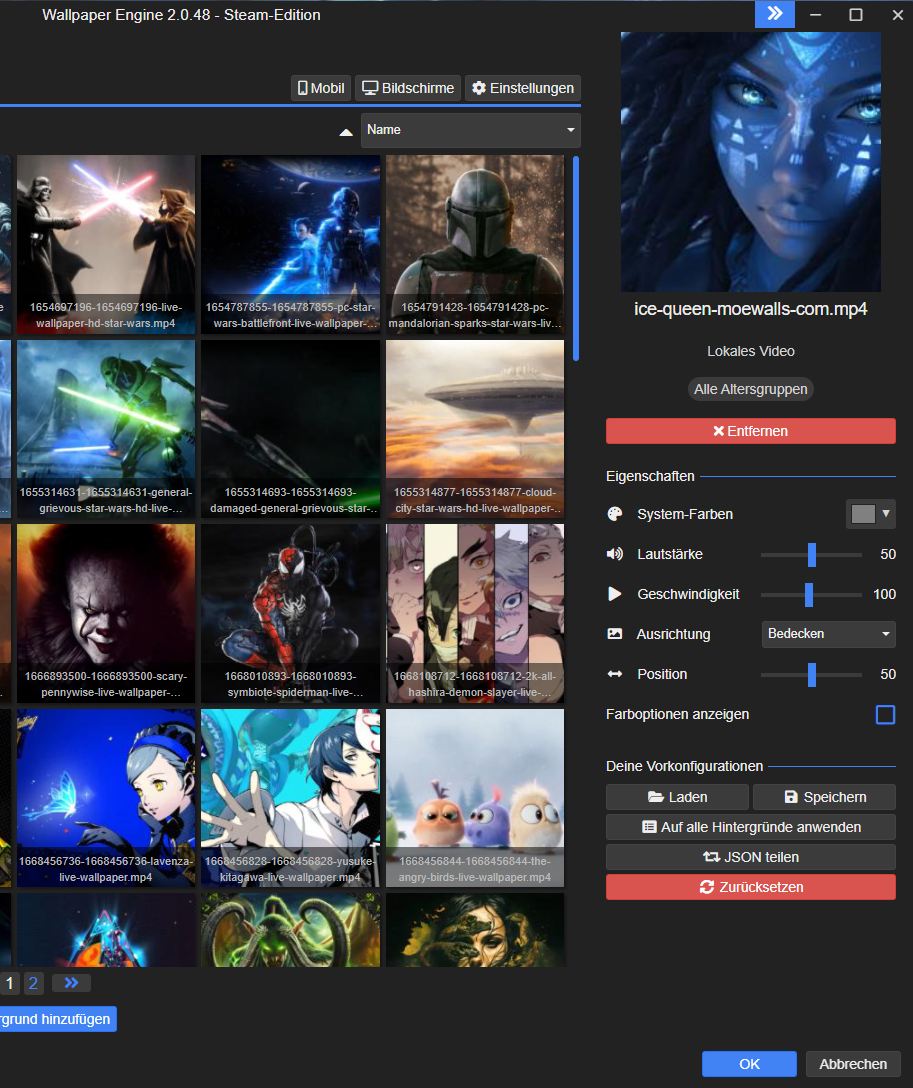Click Auf alle Hintergründe anwenden

[x=751, y=827]
